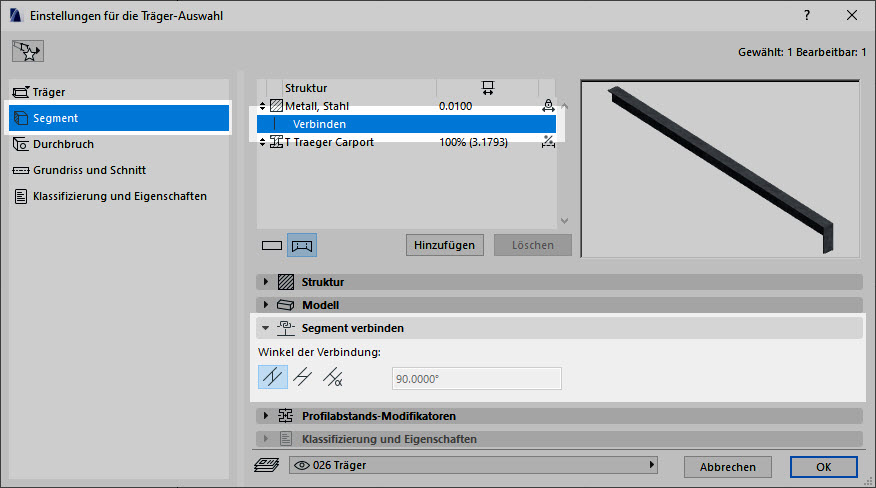Image resolution: width=876 pixels, height=488 pixels.
Task: Select the Träger page in sidebar
Action: [x=118, y=92]
